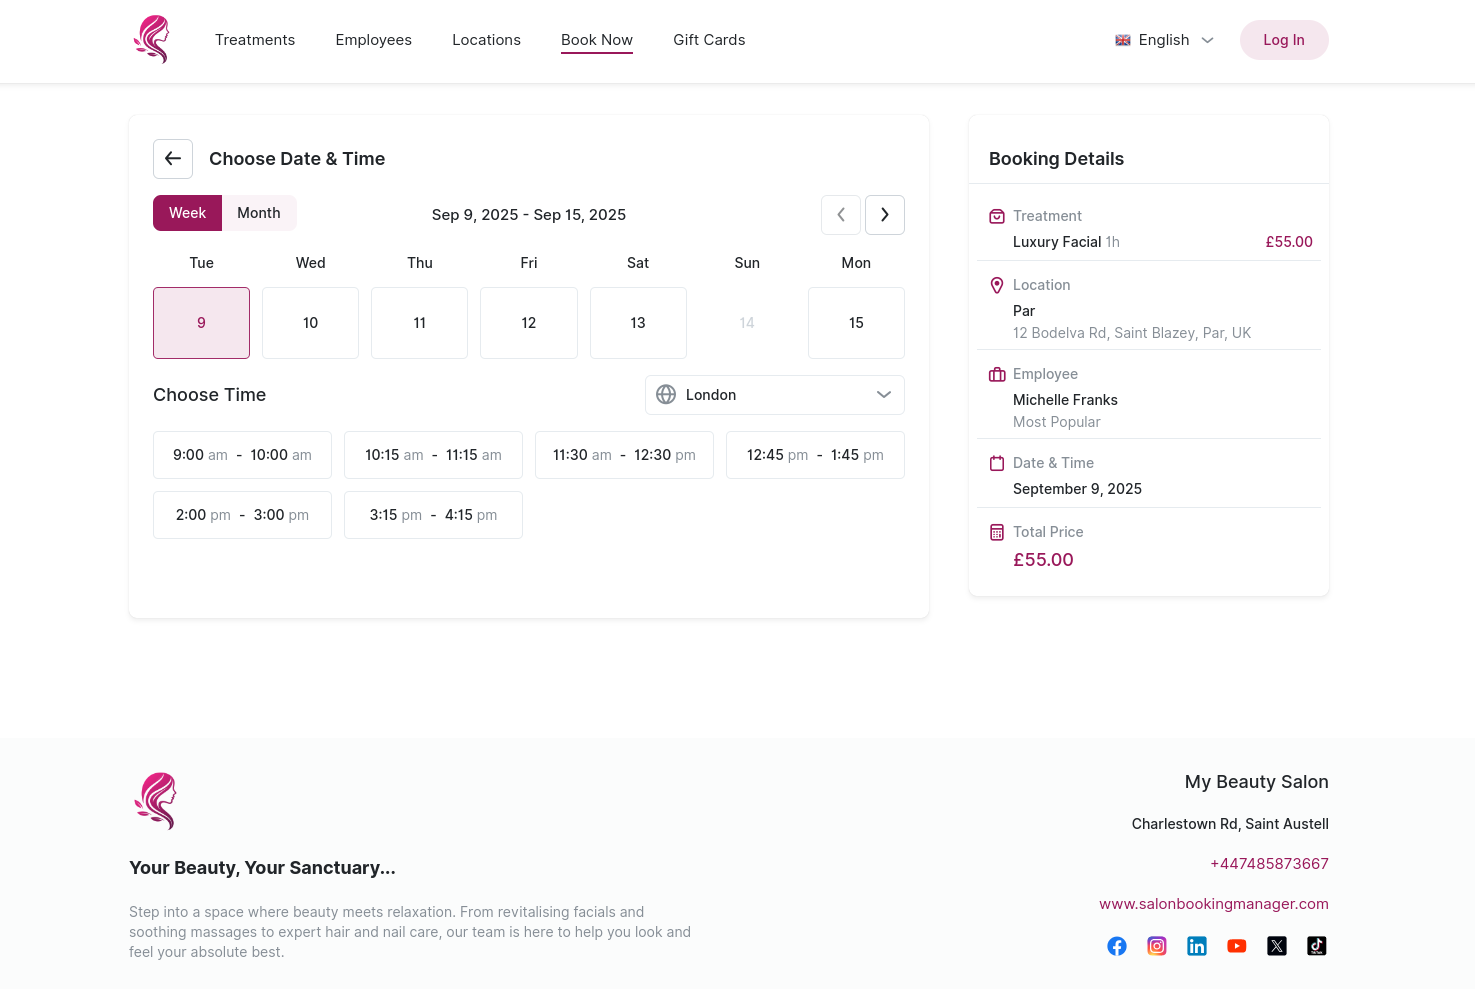Click the Date & Time calendar icon

pyautogui.click(x=997, y=463)
